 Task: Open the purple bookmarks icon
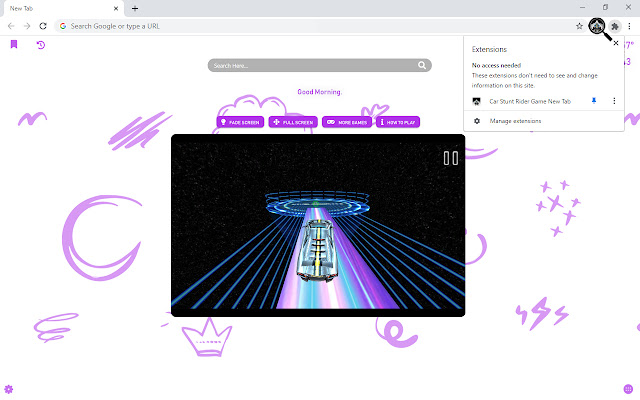pos(14,44)
